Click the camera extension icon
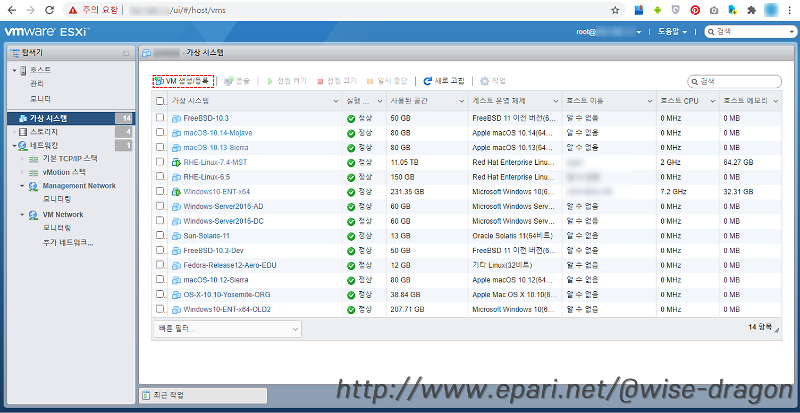Screen dimensions: 800x413 pyautogui.click(x=714, y=10)
